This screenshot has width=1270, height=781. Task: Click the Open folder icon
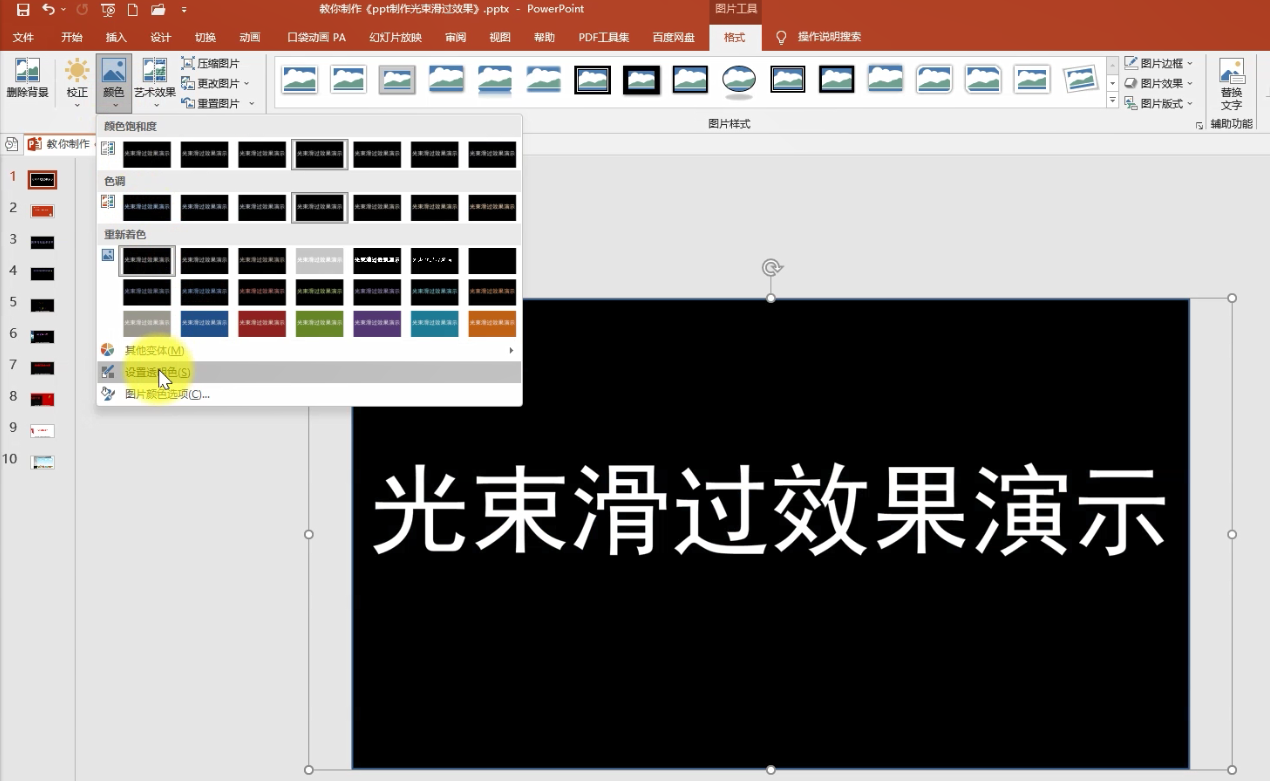click(x=158, y=9)
